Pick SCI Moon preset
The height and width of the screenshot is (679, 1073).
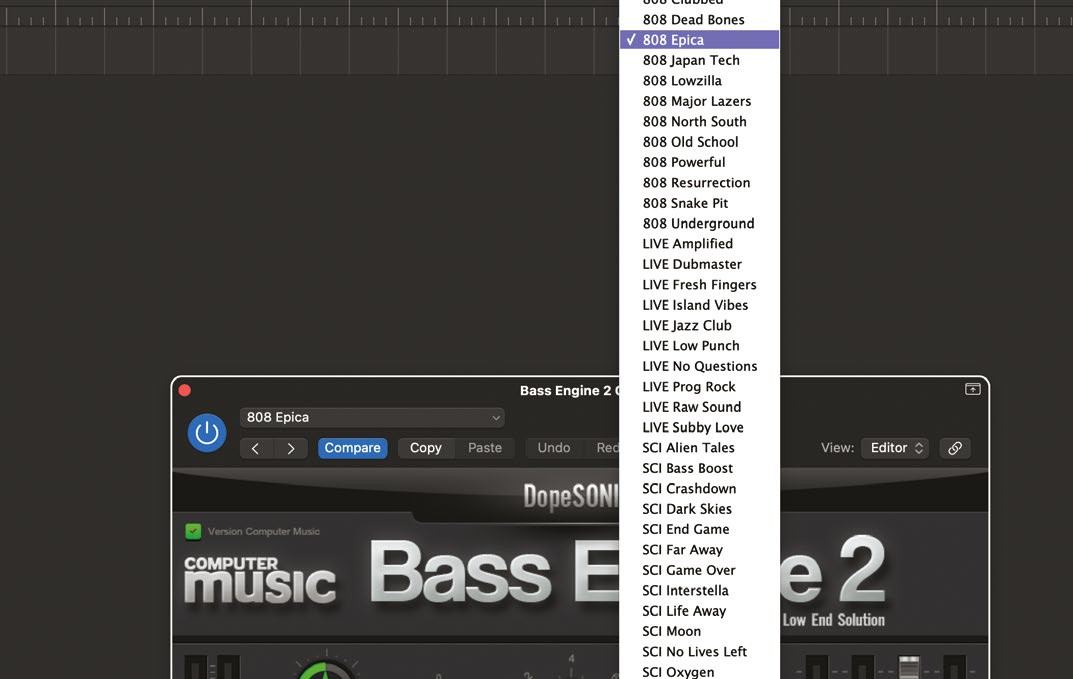[699, 631]
